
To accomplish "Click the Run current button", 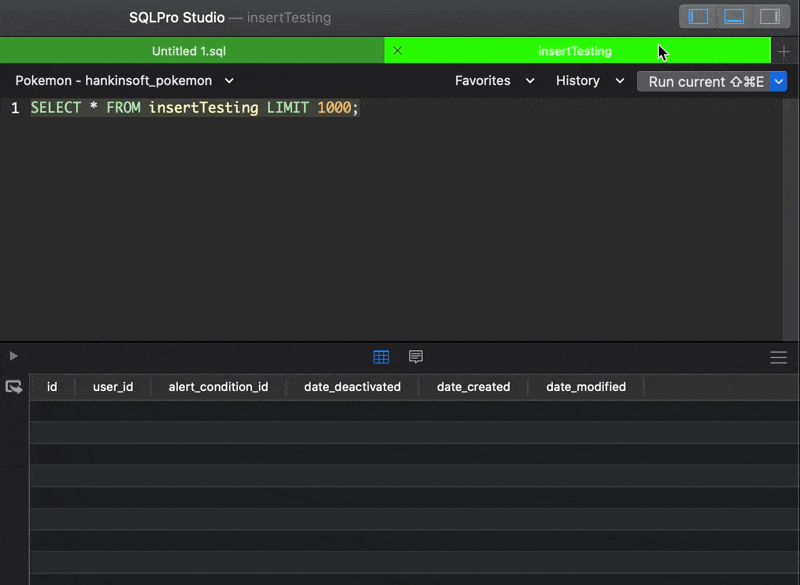I will coord(704,82).
